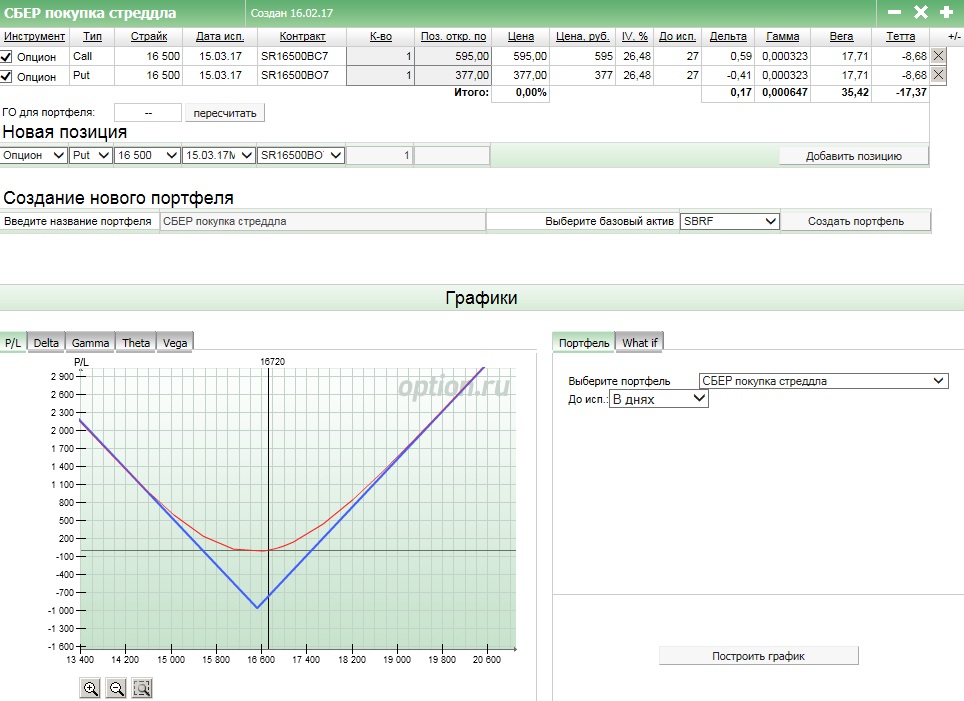This screenshot has width=964, height=701.
Task: Open the What if tab
Action: [x=639, y=342]
